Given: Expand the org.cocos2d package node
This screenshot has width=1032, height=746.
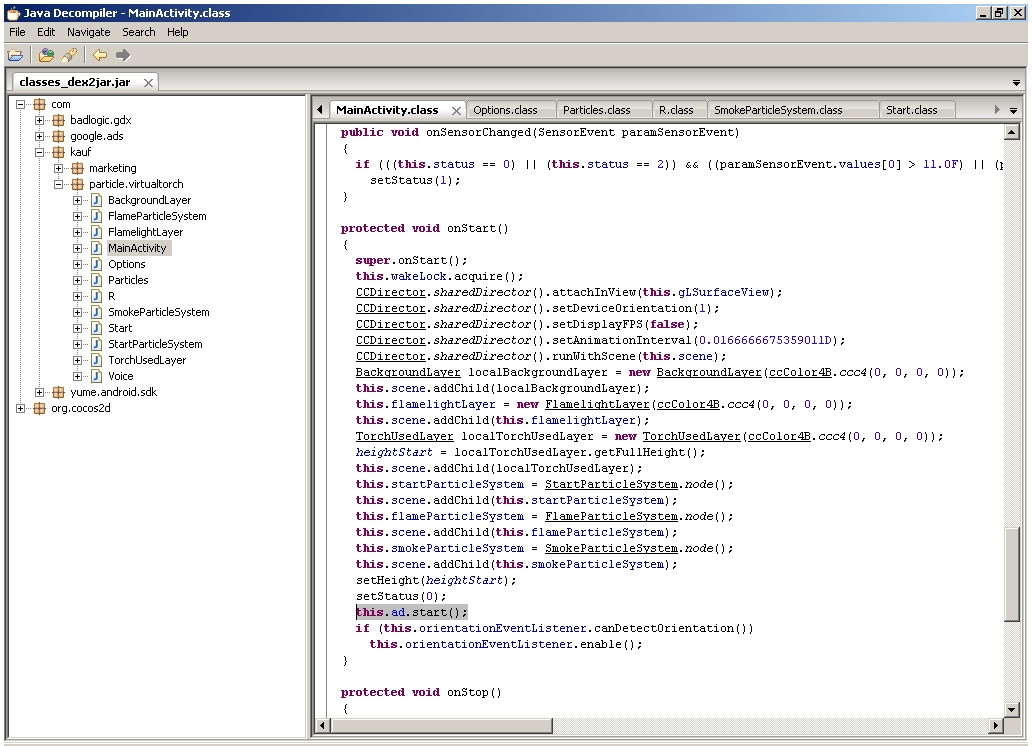Looking at the screenshot, I should pos(22,408).
